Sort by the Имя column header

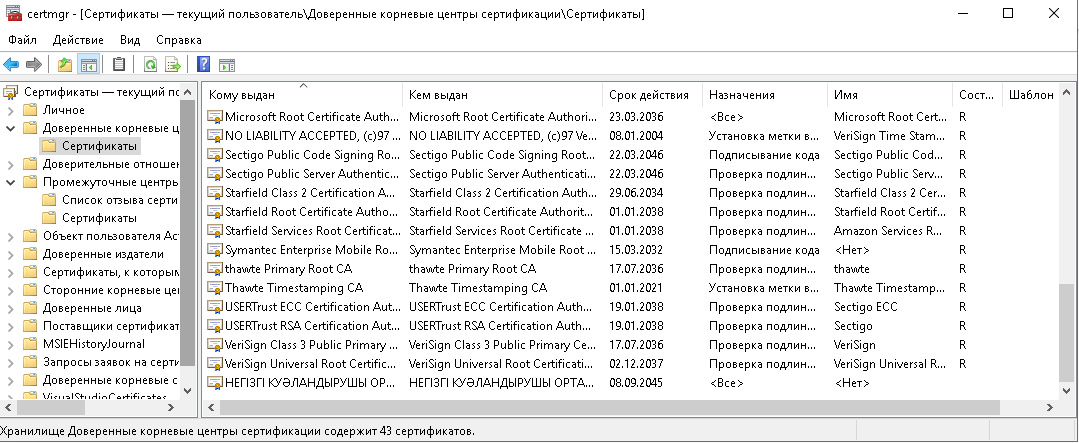pos(890,95)
